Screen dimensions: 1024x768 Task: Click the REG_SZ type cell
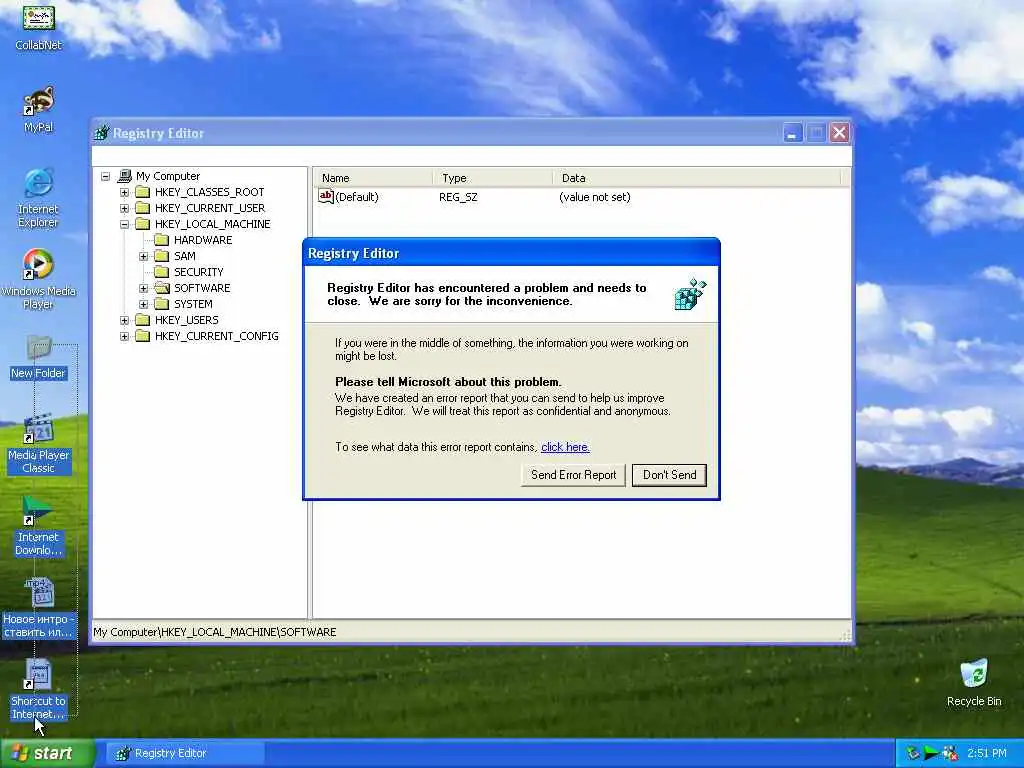point(458,197)
